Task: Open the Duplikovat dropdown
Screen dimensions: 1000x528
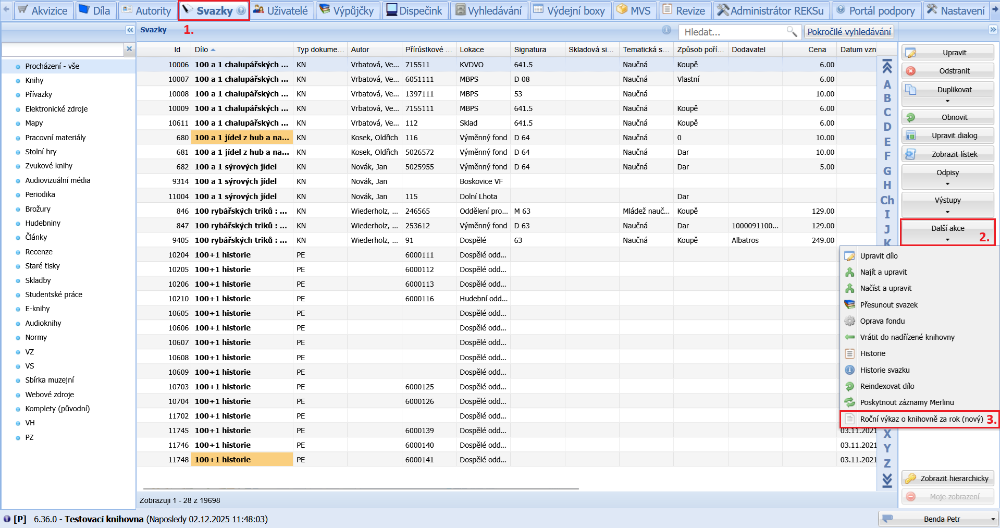Action: pyautogui.click(x=947, y=93)
